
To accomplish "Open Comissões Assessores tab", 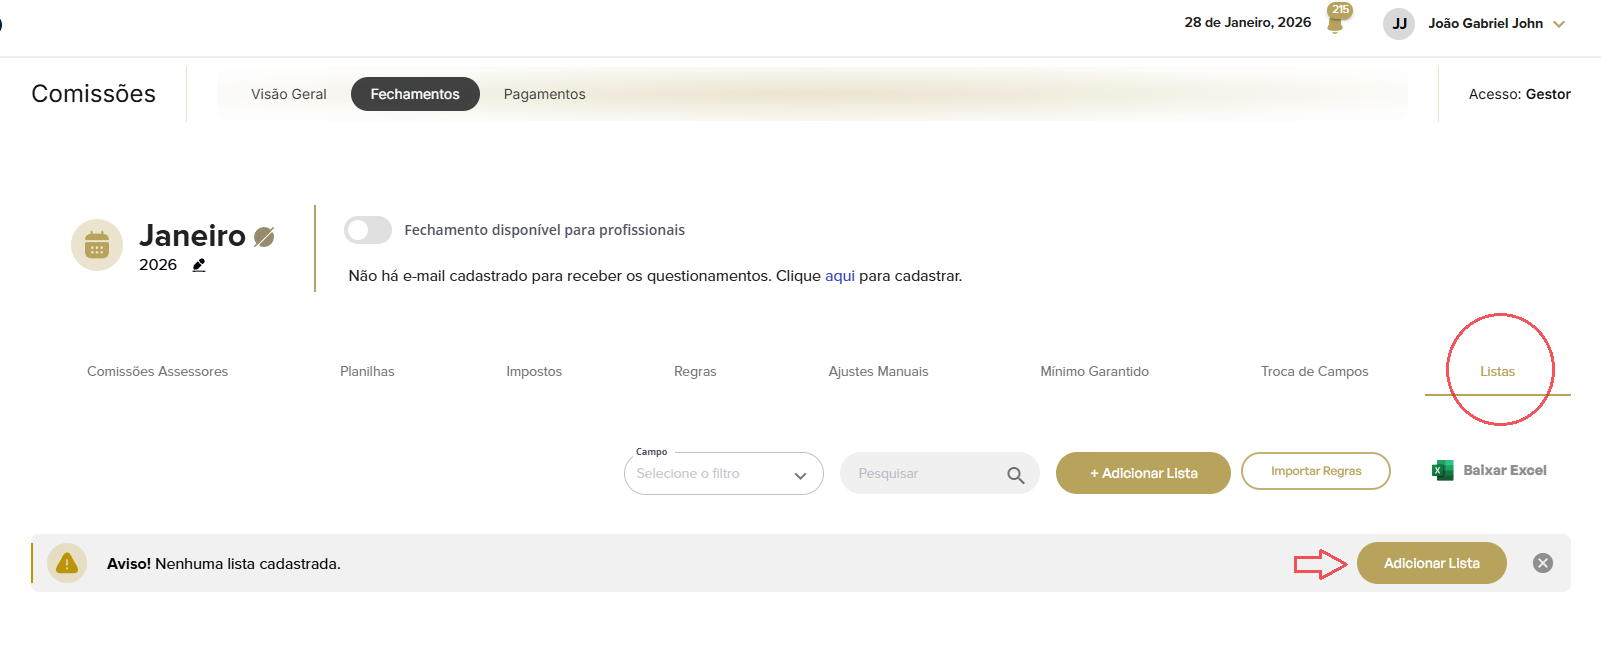I will (158, 371).
